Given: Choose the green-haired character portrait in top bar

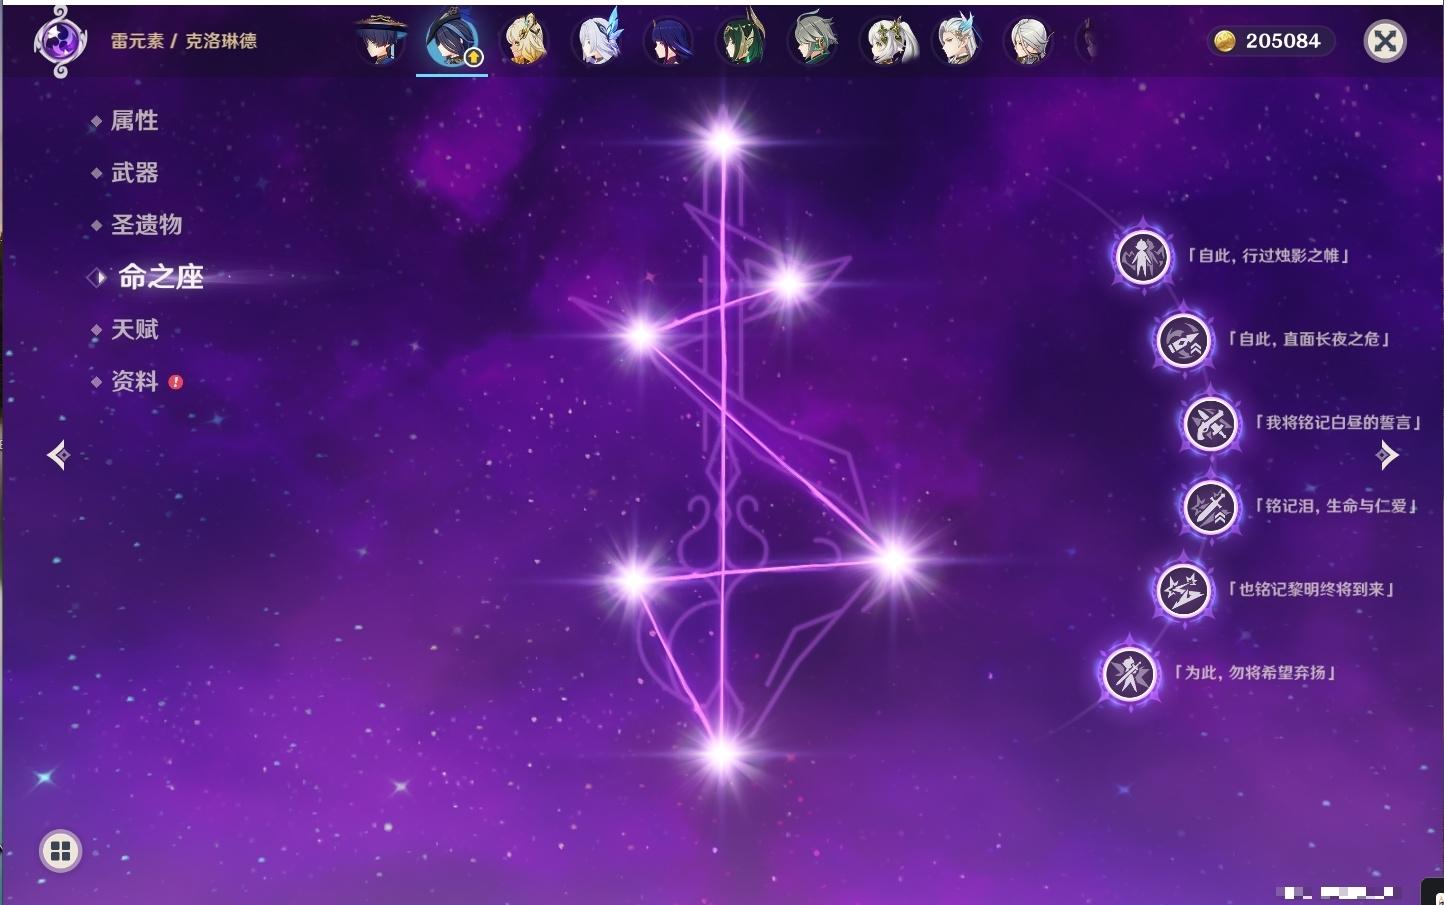Looking at the screenshot, I should tap(741, 41).
